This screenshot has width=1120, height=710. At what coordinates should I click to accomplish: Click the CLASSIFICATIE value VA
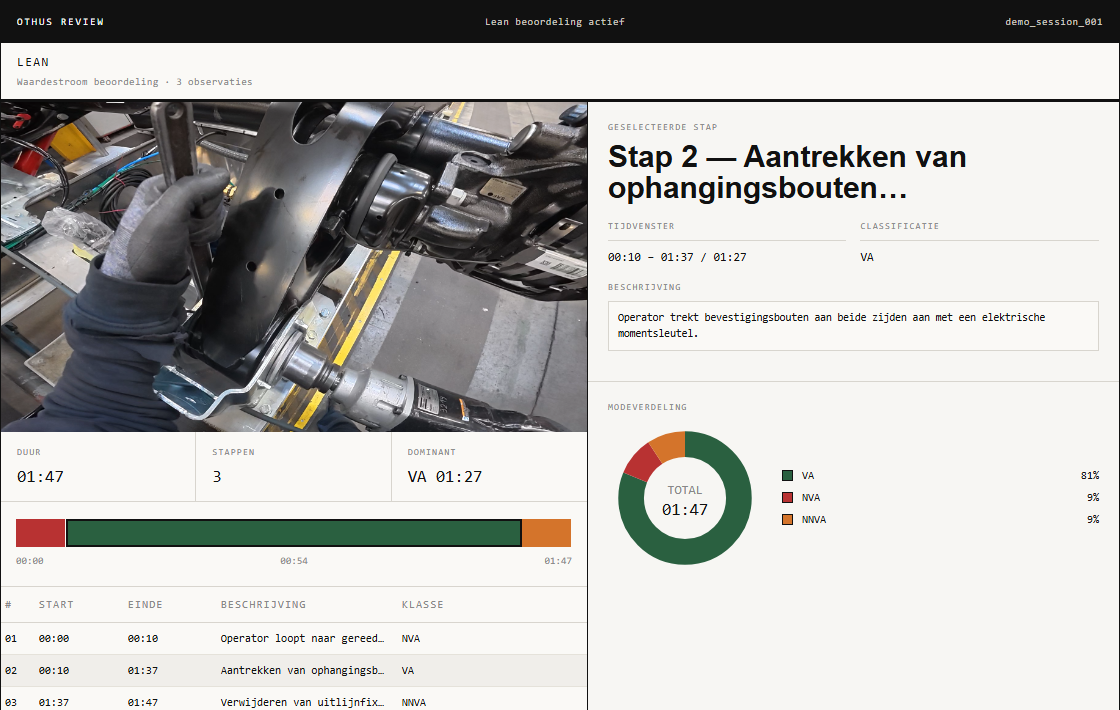tap(867, 257)
